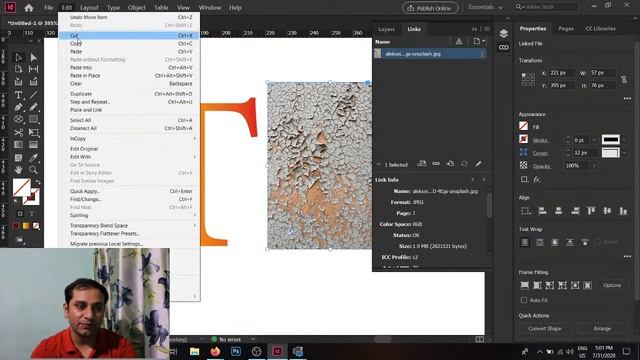Toggle constrain proportions link icon
The width and height of the screenshot is (640, 360).
click(624, 79)
